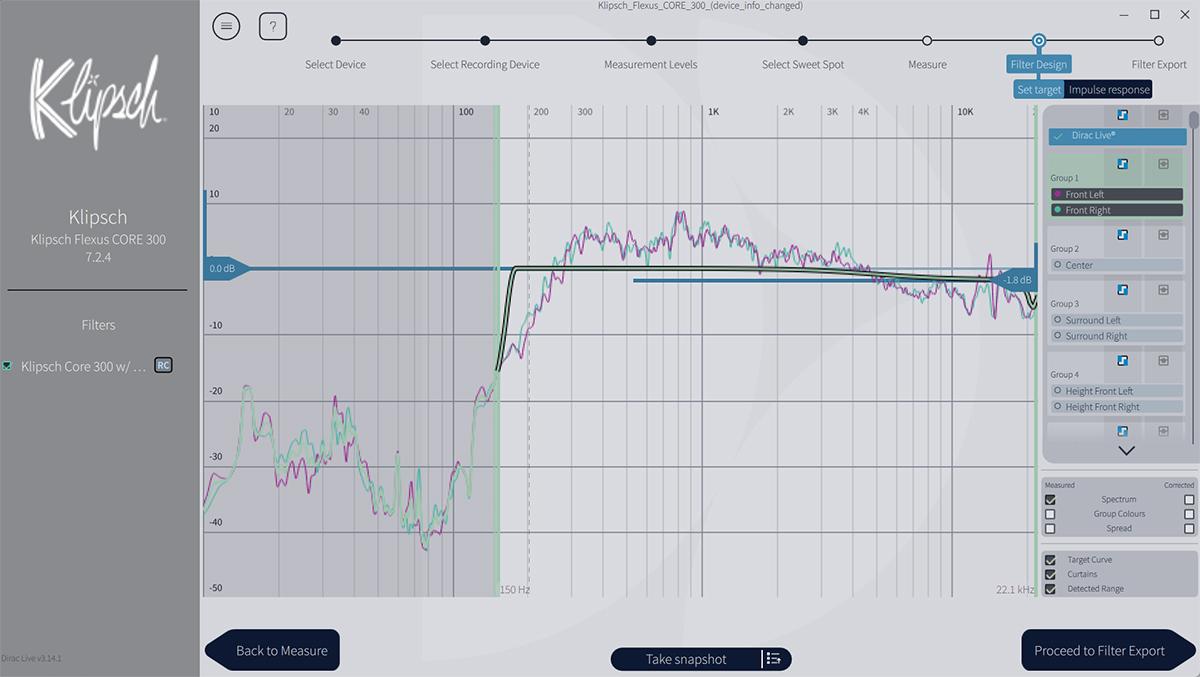Toggle the Klipsch Core 300 filter checkbox
The image size is (1200, 677).
click(x=8, y=366)
